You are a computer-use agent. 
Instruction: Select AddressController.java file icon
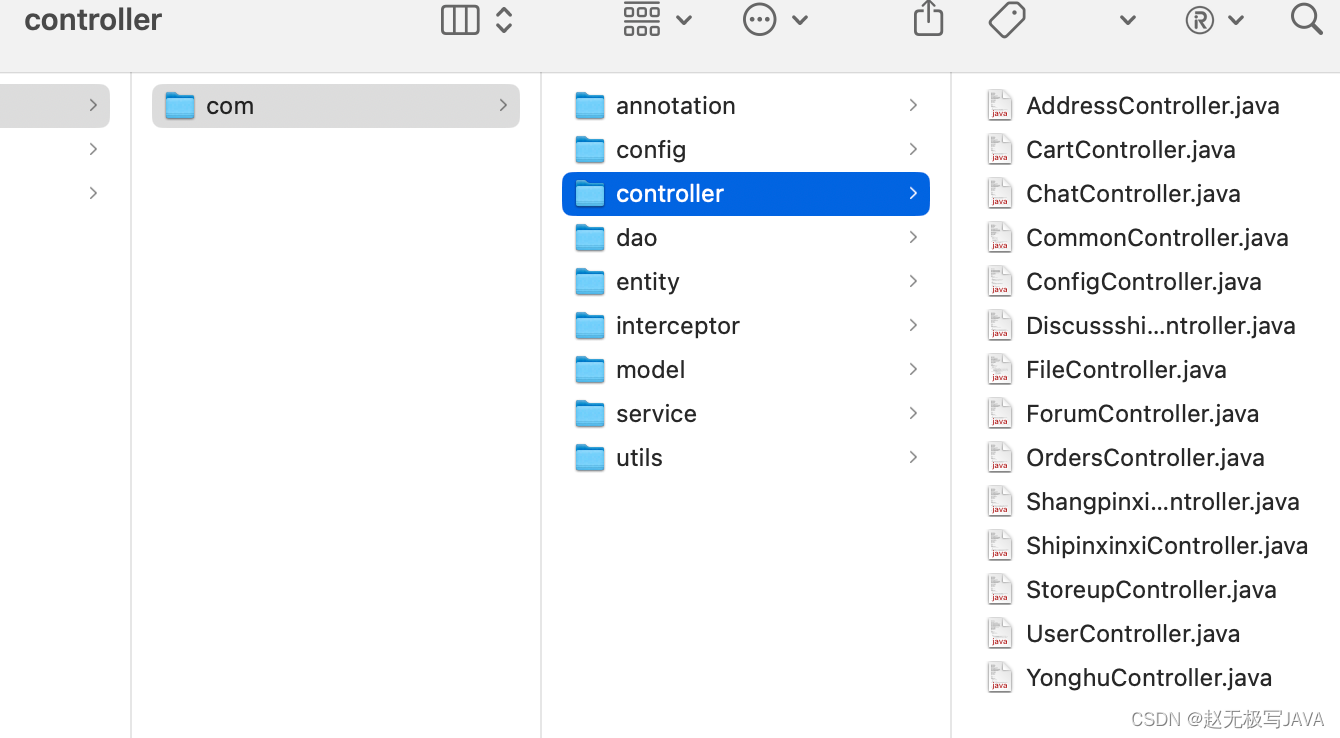pos(1000,105)
